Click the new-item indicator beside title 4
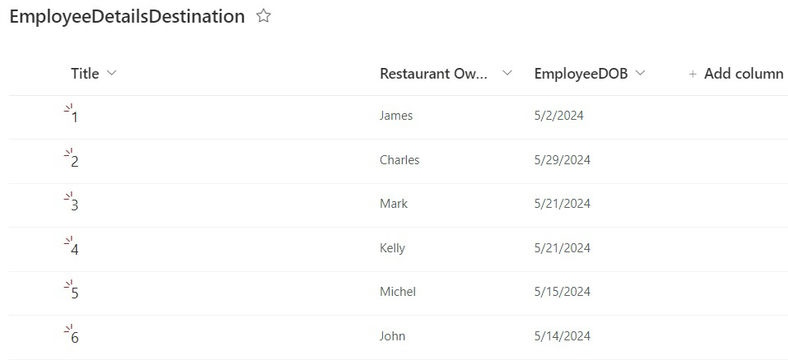The image size is (788, 360). tap(68, 240)
